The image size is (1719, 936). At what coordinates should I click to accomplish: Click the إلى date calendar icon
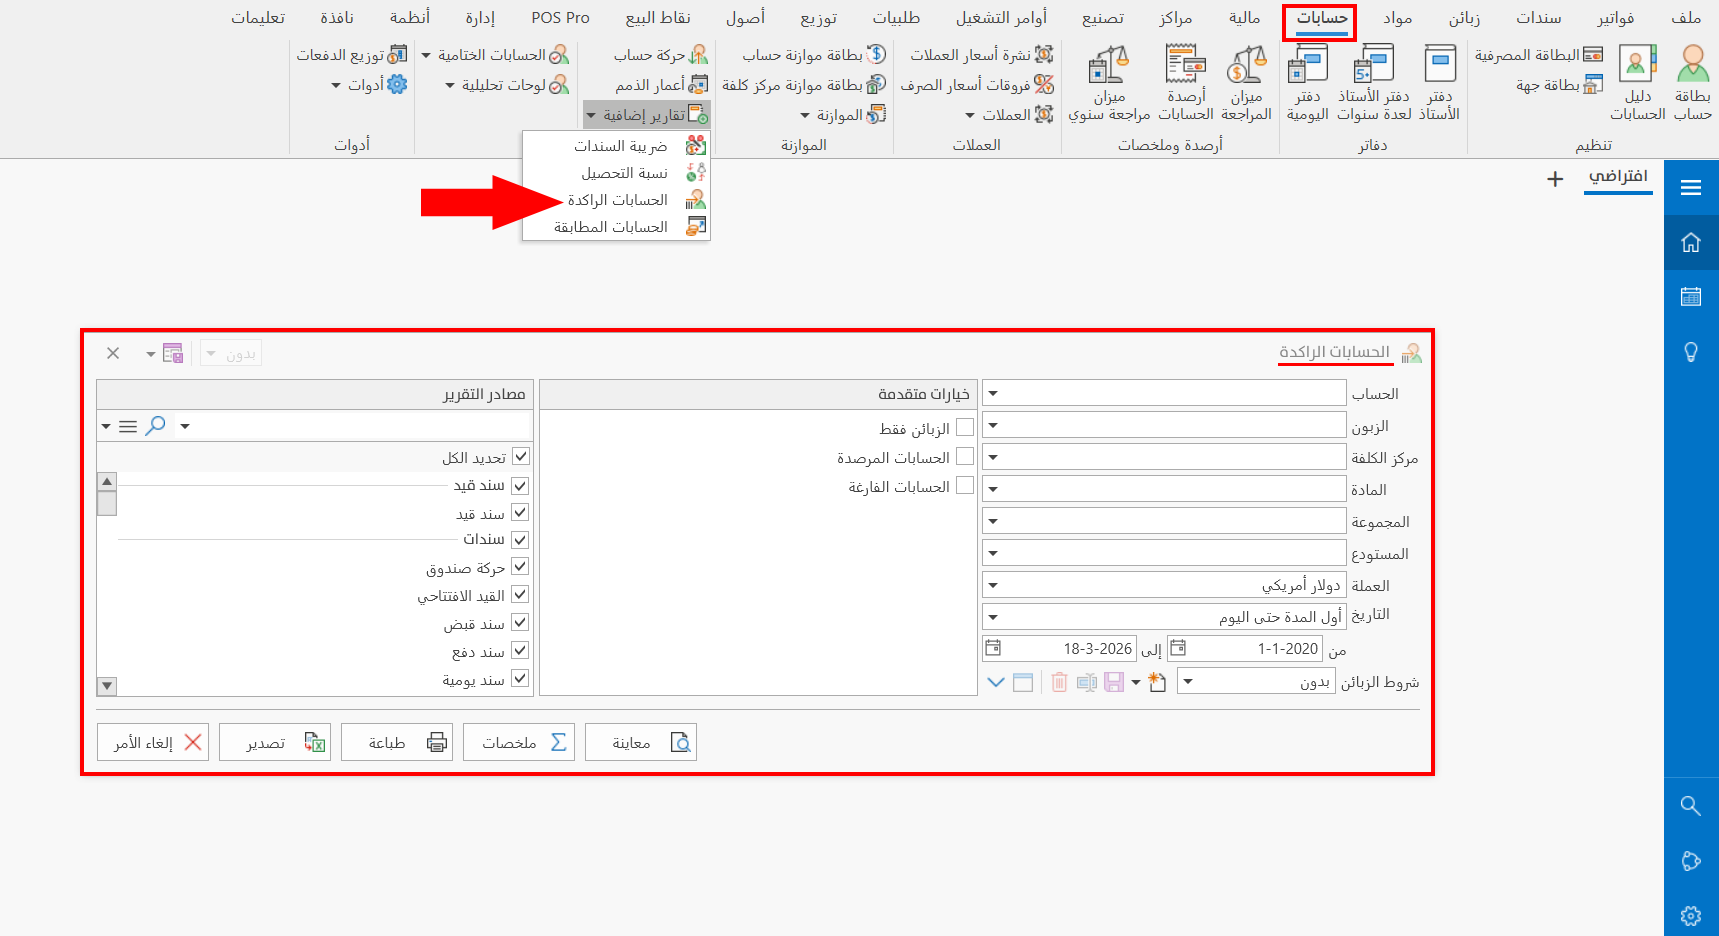[993, 648]
